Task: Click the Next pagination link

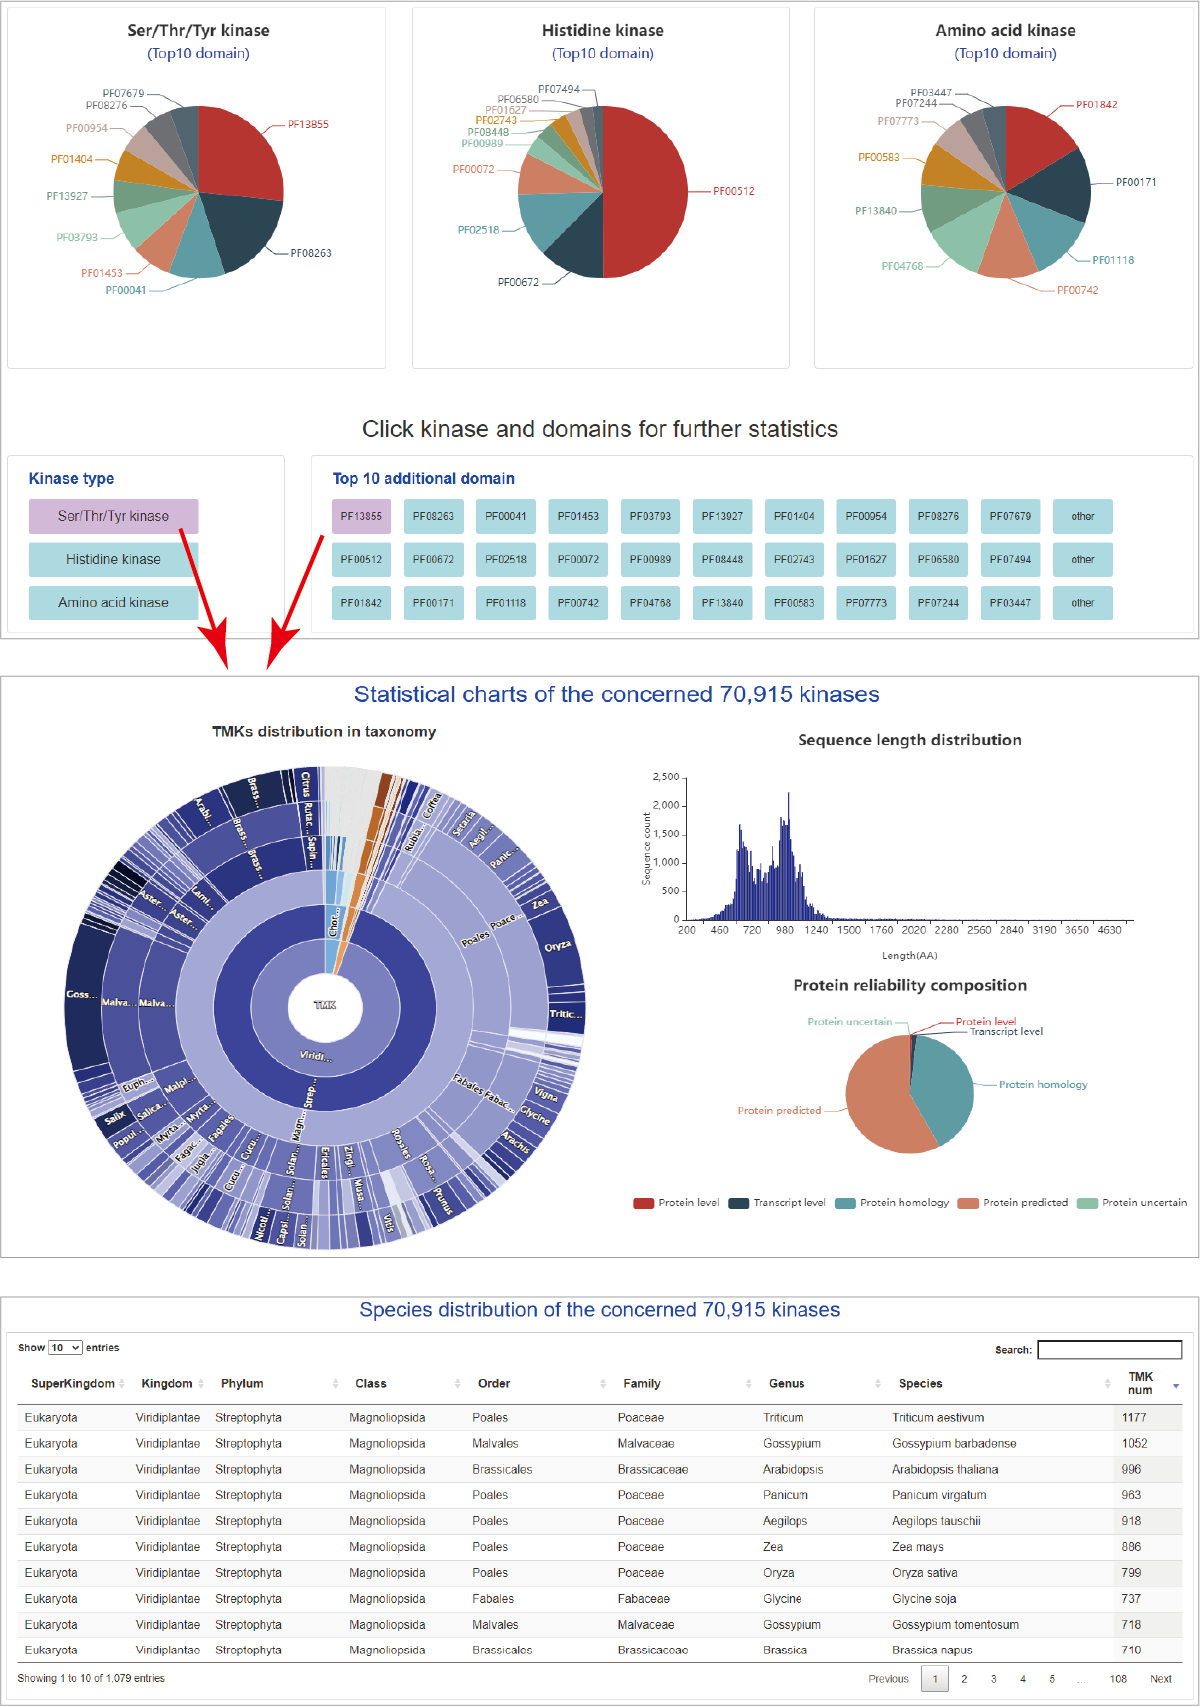Action: 1160,1679
